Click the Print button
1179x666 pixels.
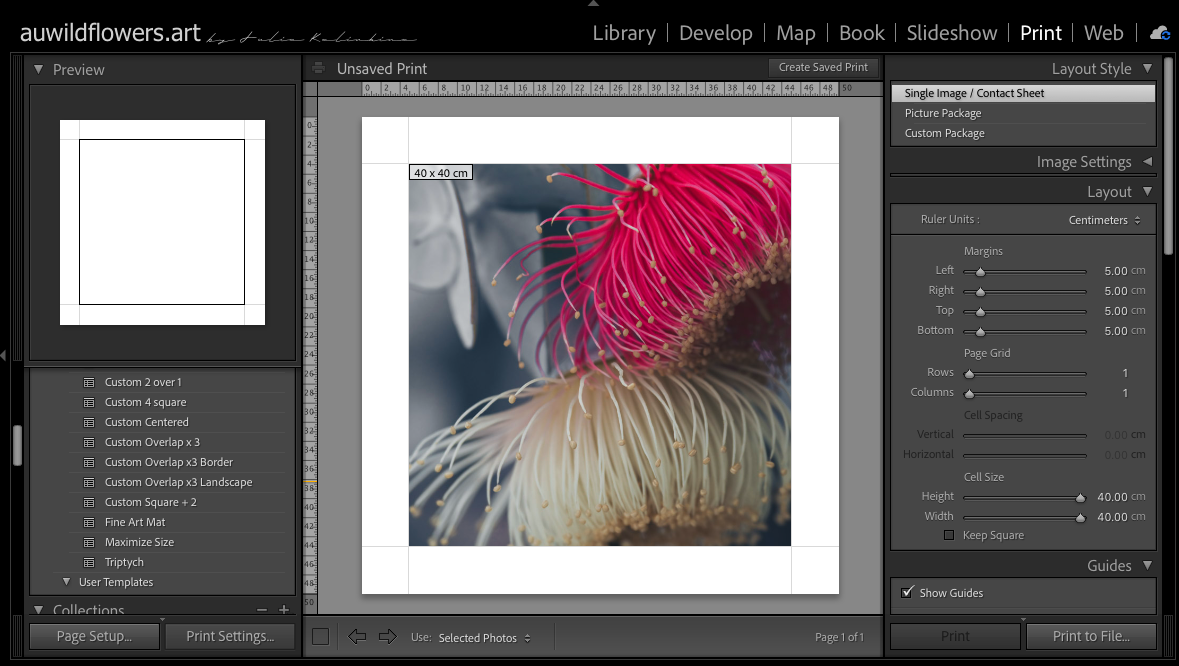click(x=955, y=636)
